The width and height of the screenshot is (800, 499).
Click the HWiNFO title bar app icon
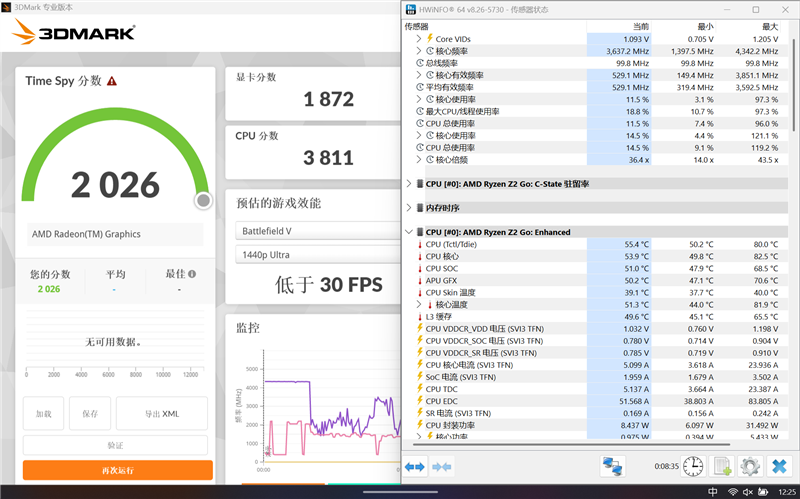411,9
